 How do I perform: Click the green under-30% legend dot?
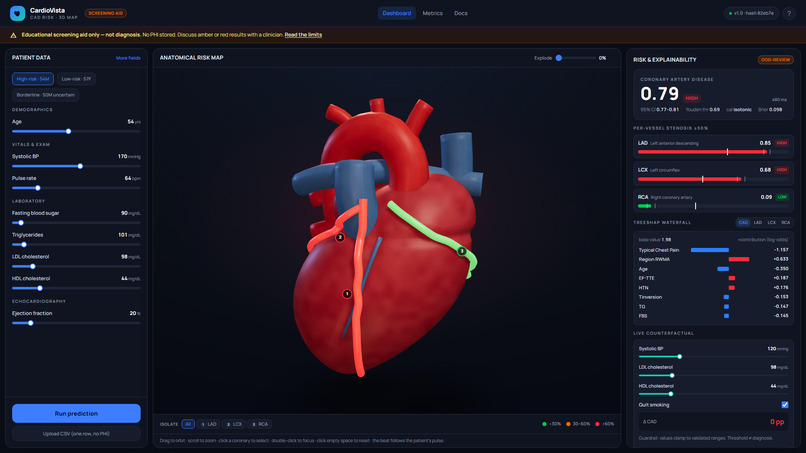click(x=544, y=424)
